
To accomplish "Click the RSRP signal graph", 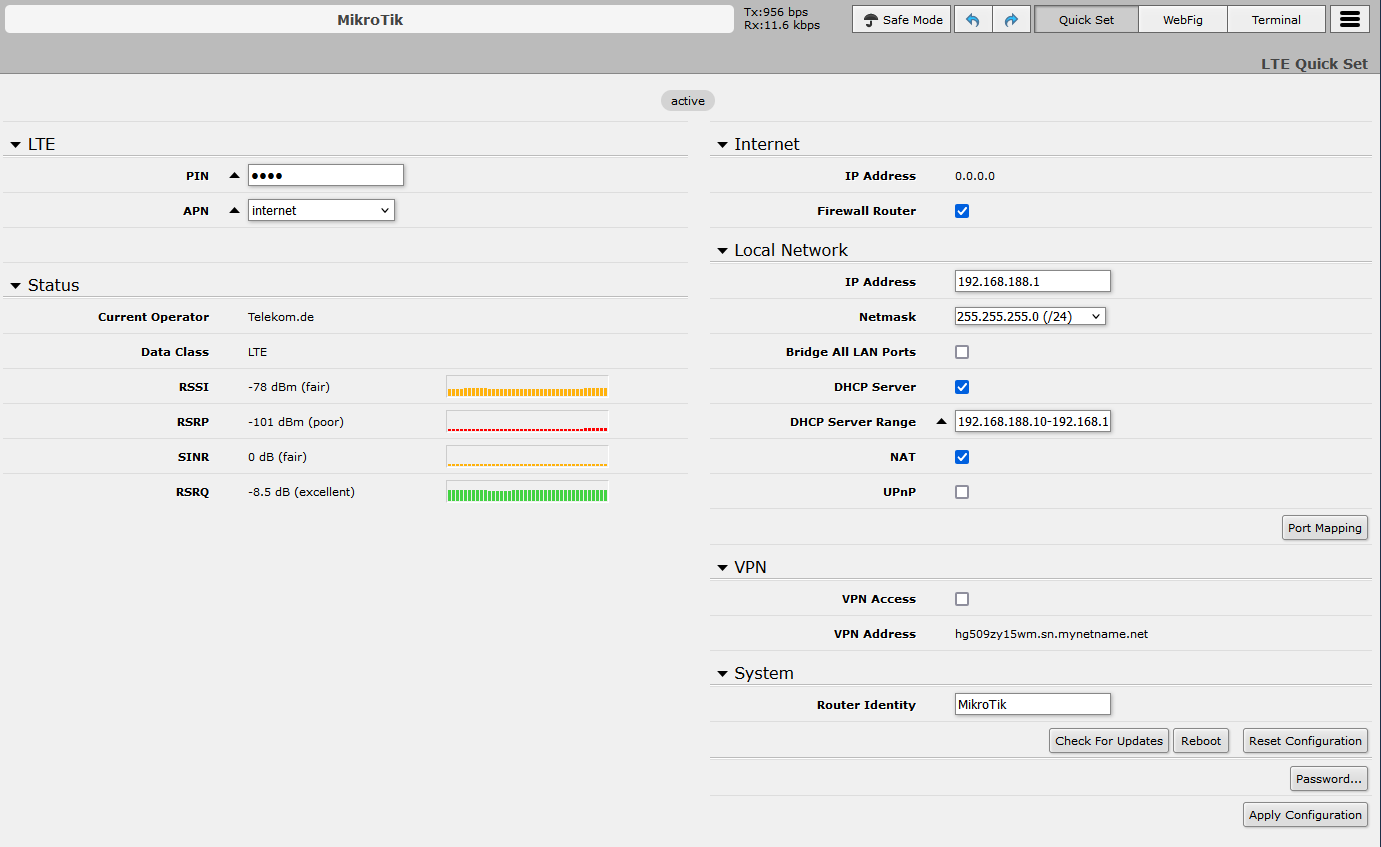I will (527, 422).
